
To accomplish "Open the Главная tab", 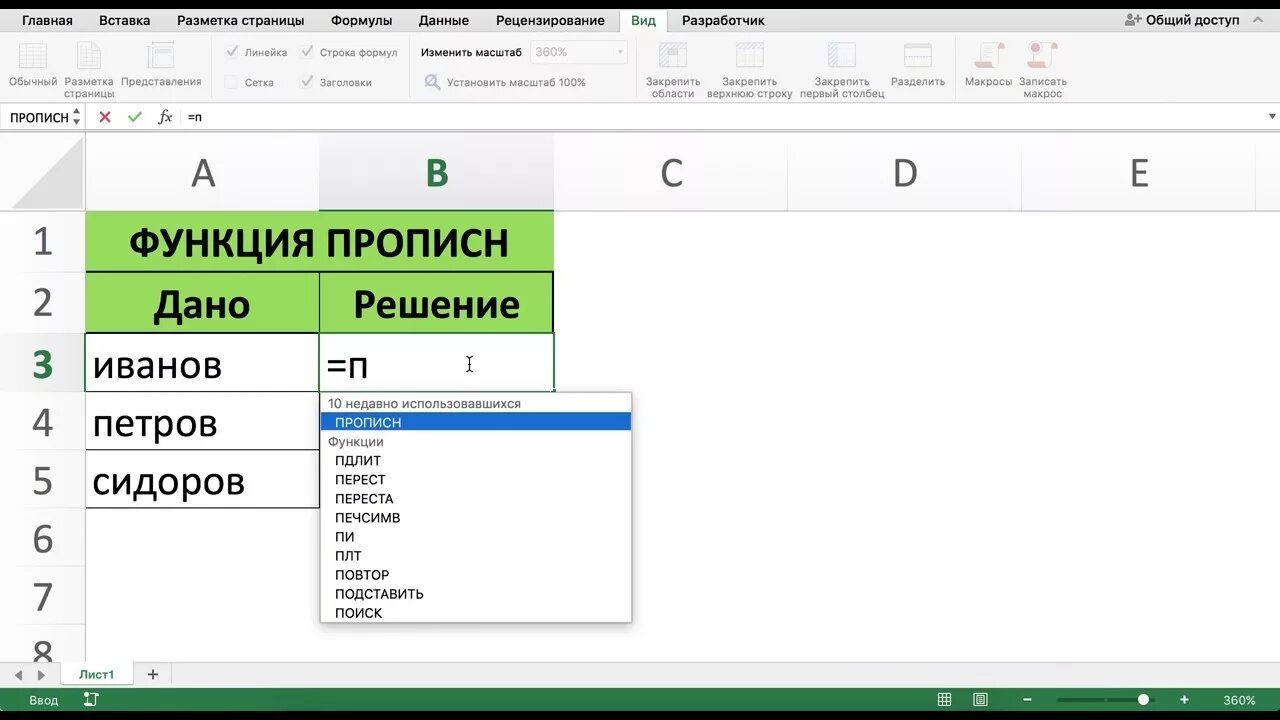I will [x=47, y=20].
